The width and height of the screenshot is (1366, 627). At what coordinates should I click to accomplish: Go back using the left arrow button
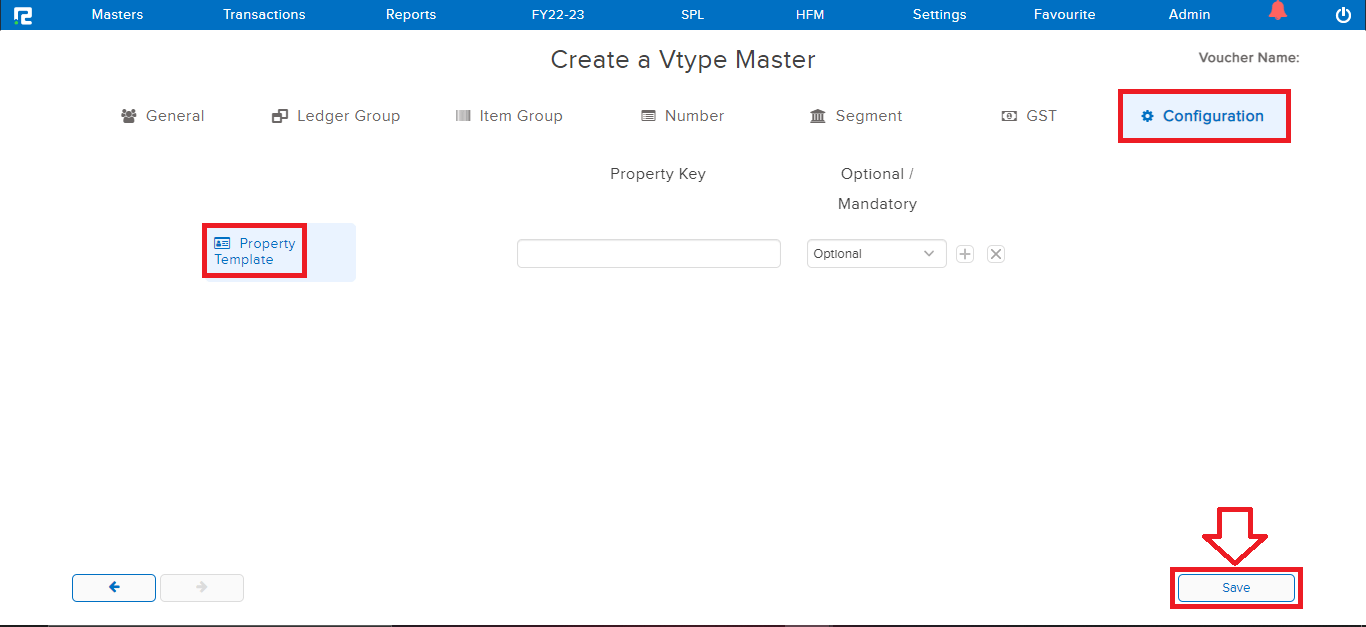(113, 588)
